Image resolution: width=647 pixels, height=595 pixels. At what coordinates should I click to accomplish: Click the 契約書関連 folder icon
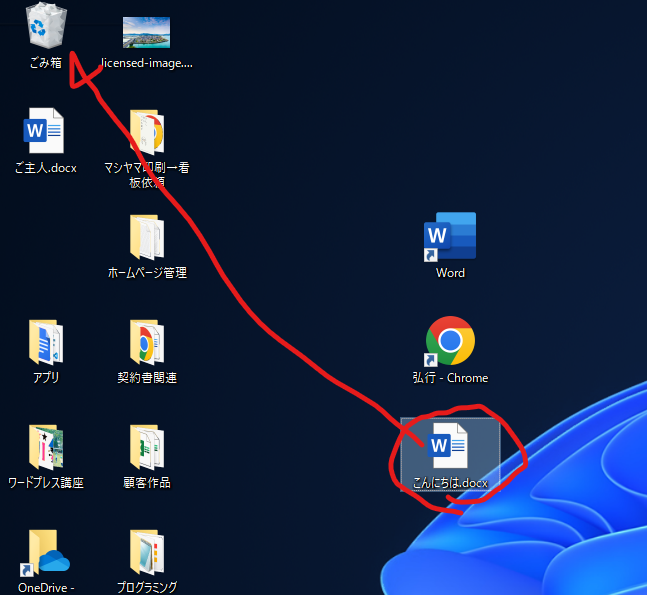click(x=146, y=342)
